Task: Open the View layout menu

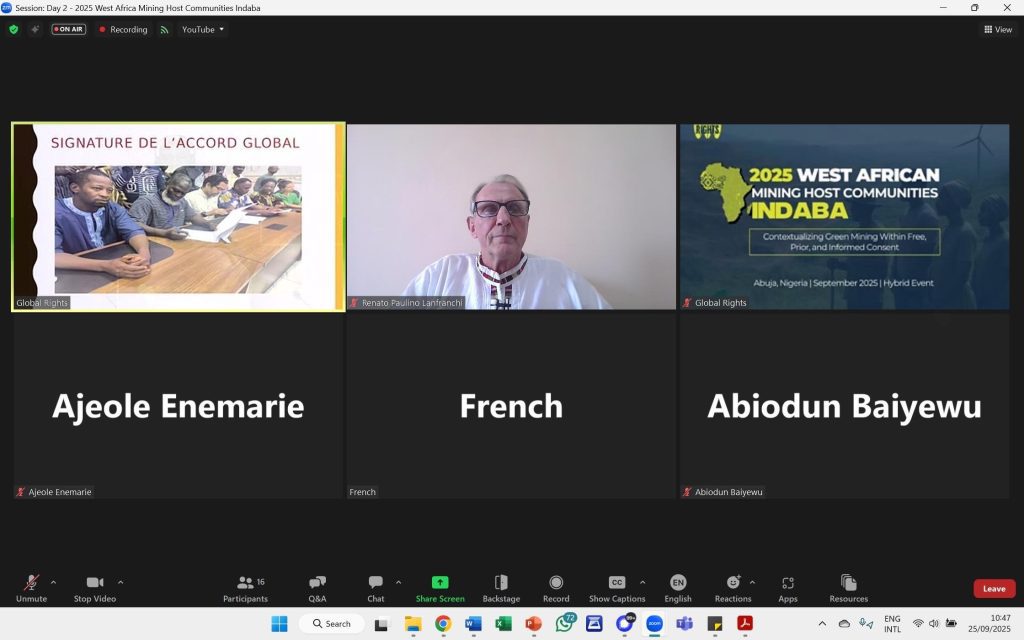Action: (997, 30)
